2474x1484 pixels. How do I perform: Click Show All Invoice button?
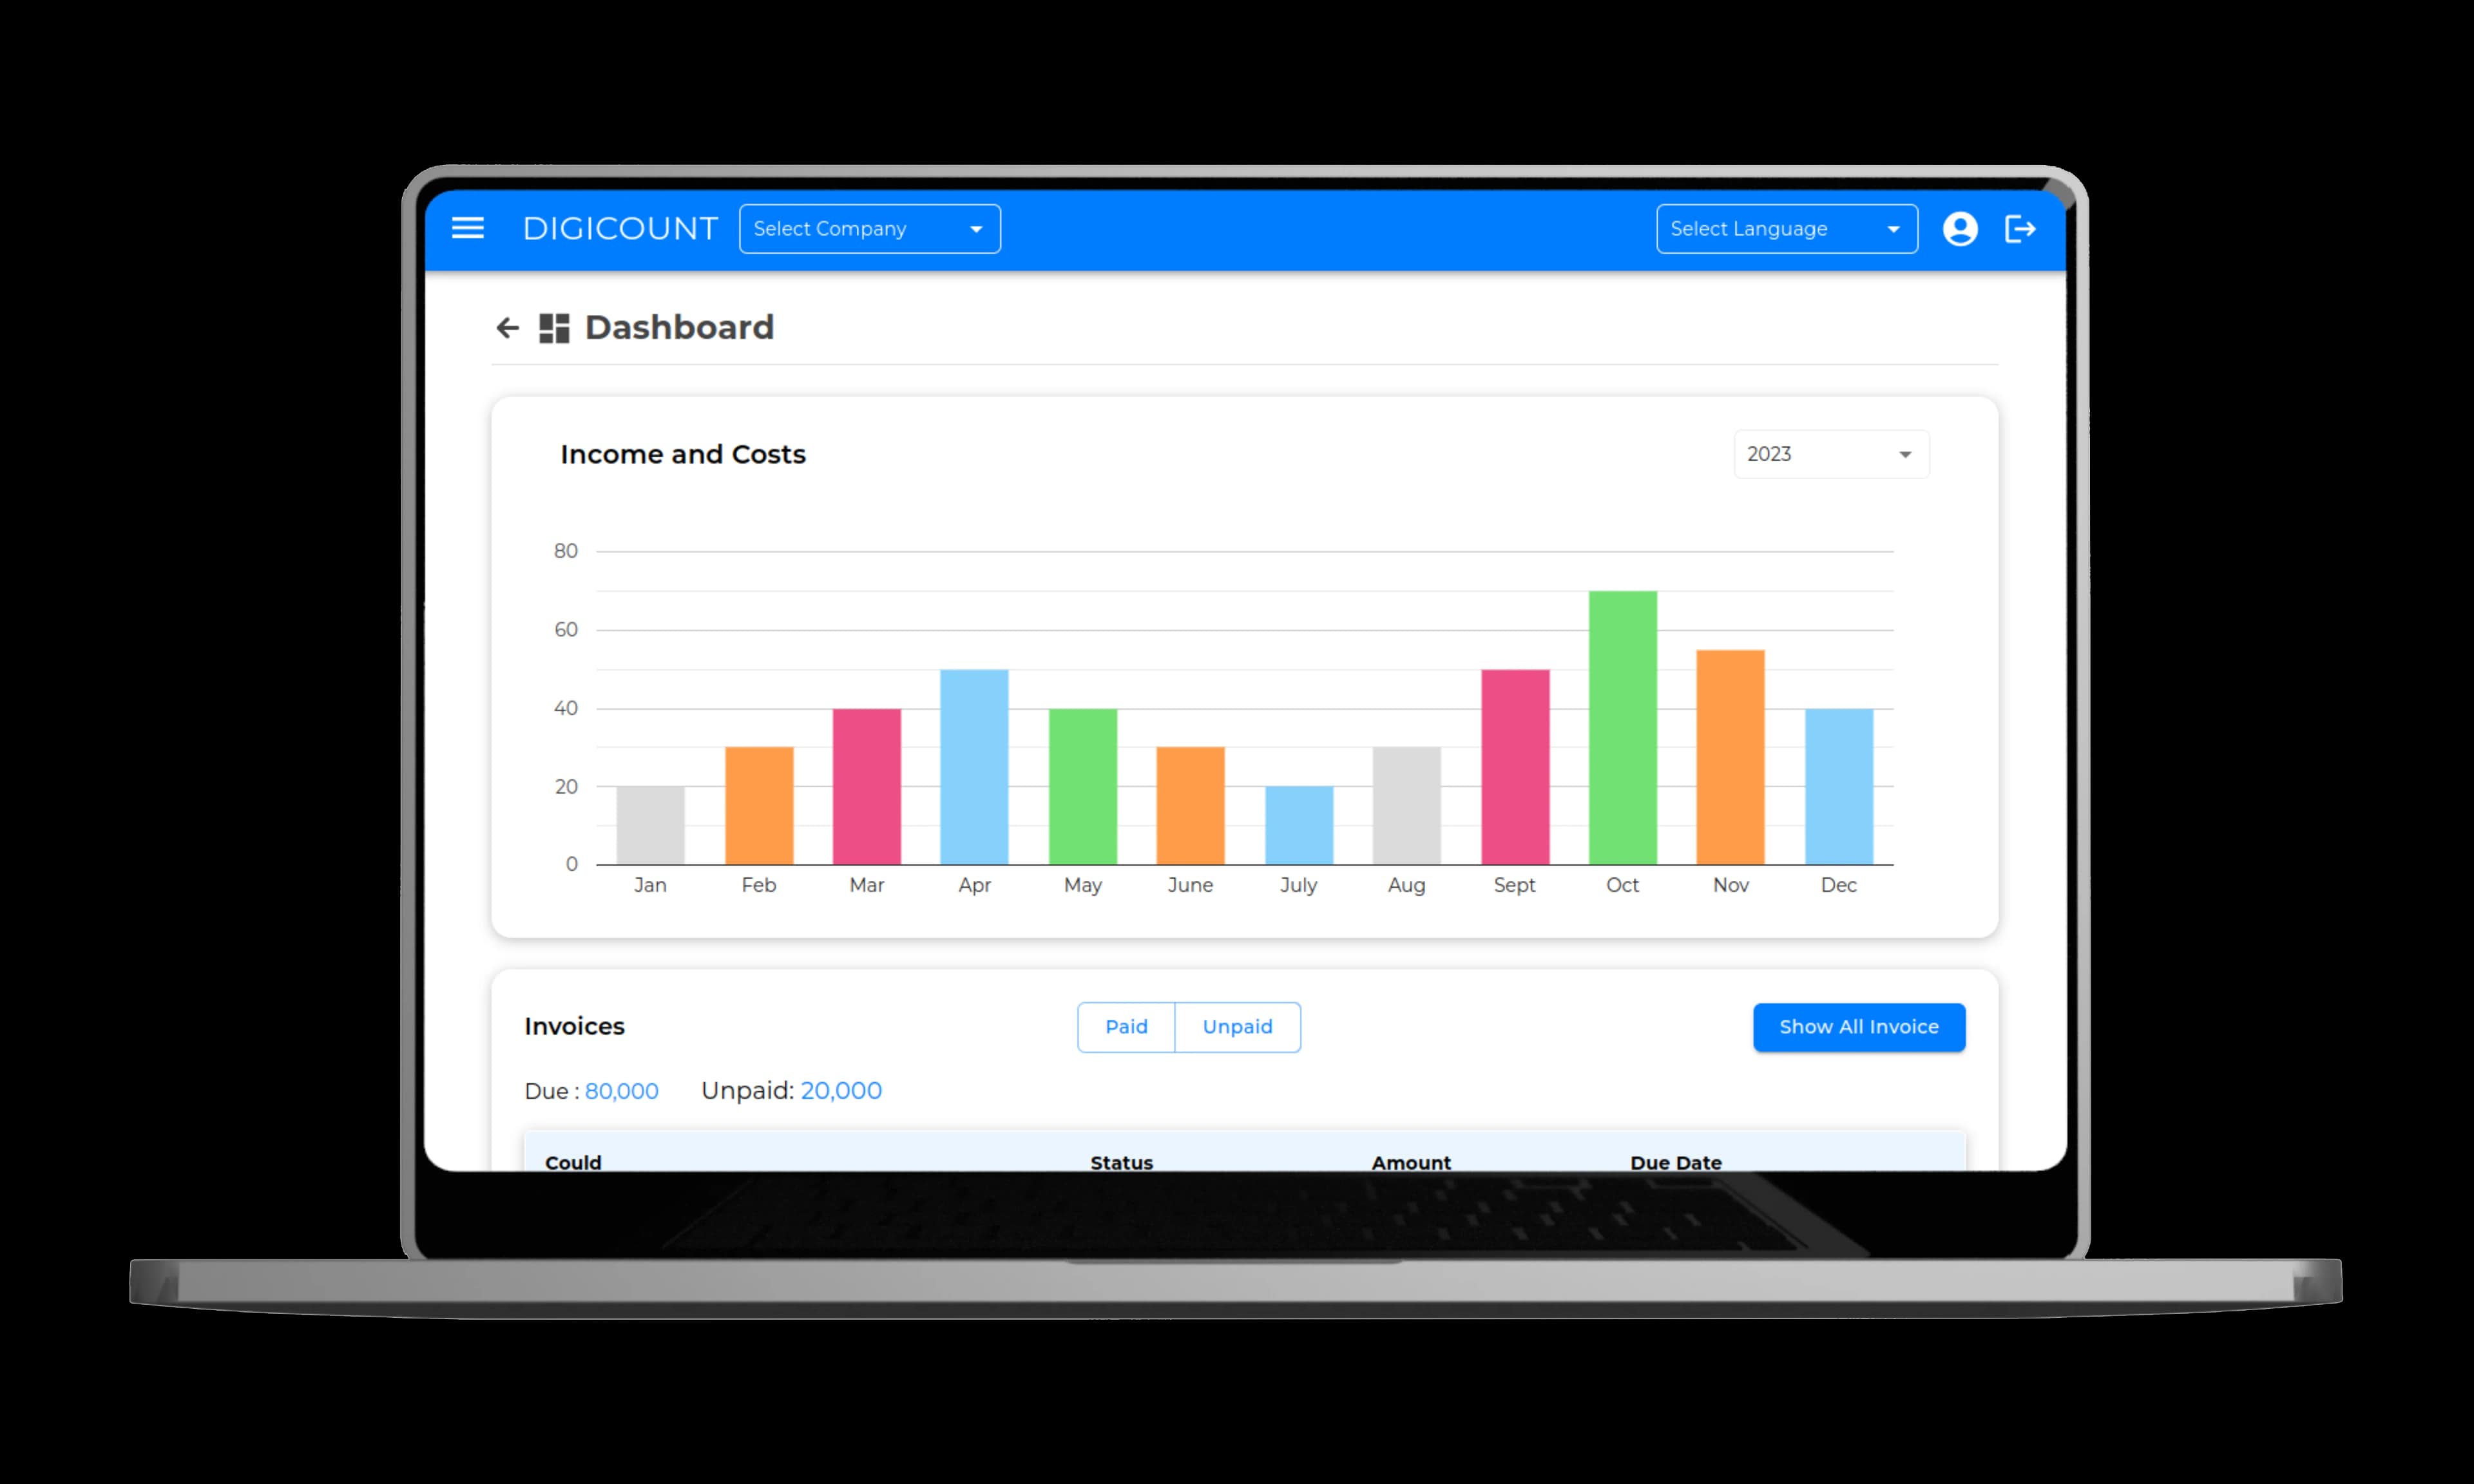[x=1859, y=1027]
